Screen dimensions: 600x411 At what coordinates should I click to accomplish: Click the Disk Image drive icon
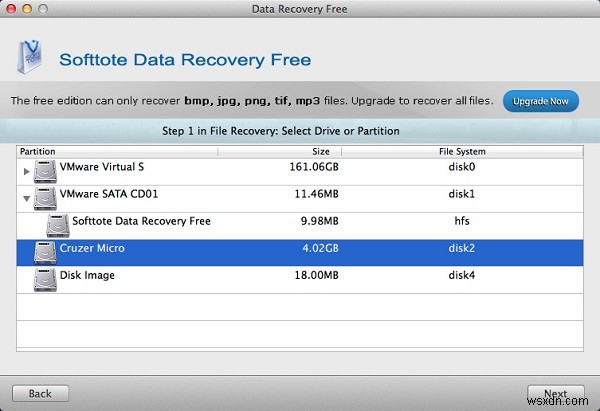click(x=46, y=275)
